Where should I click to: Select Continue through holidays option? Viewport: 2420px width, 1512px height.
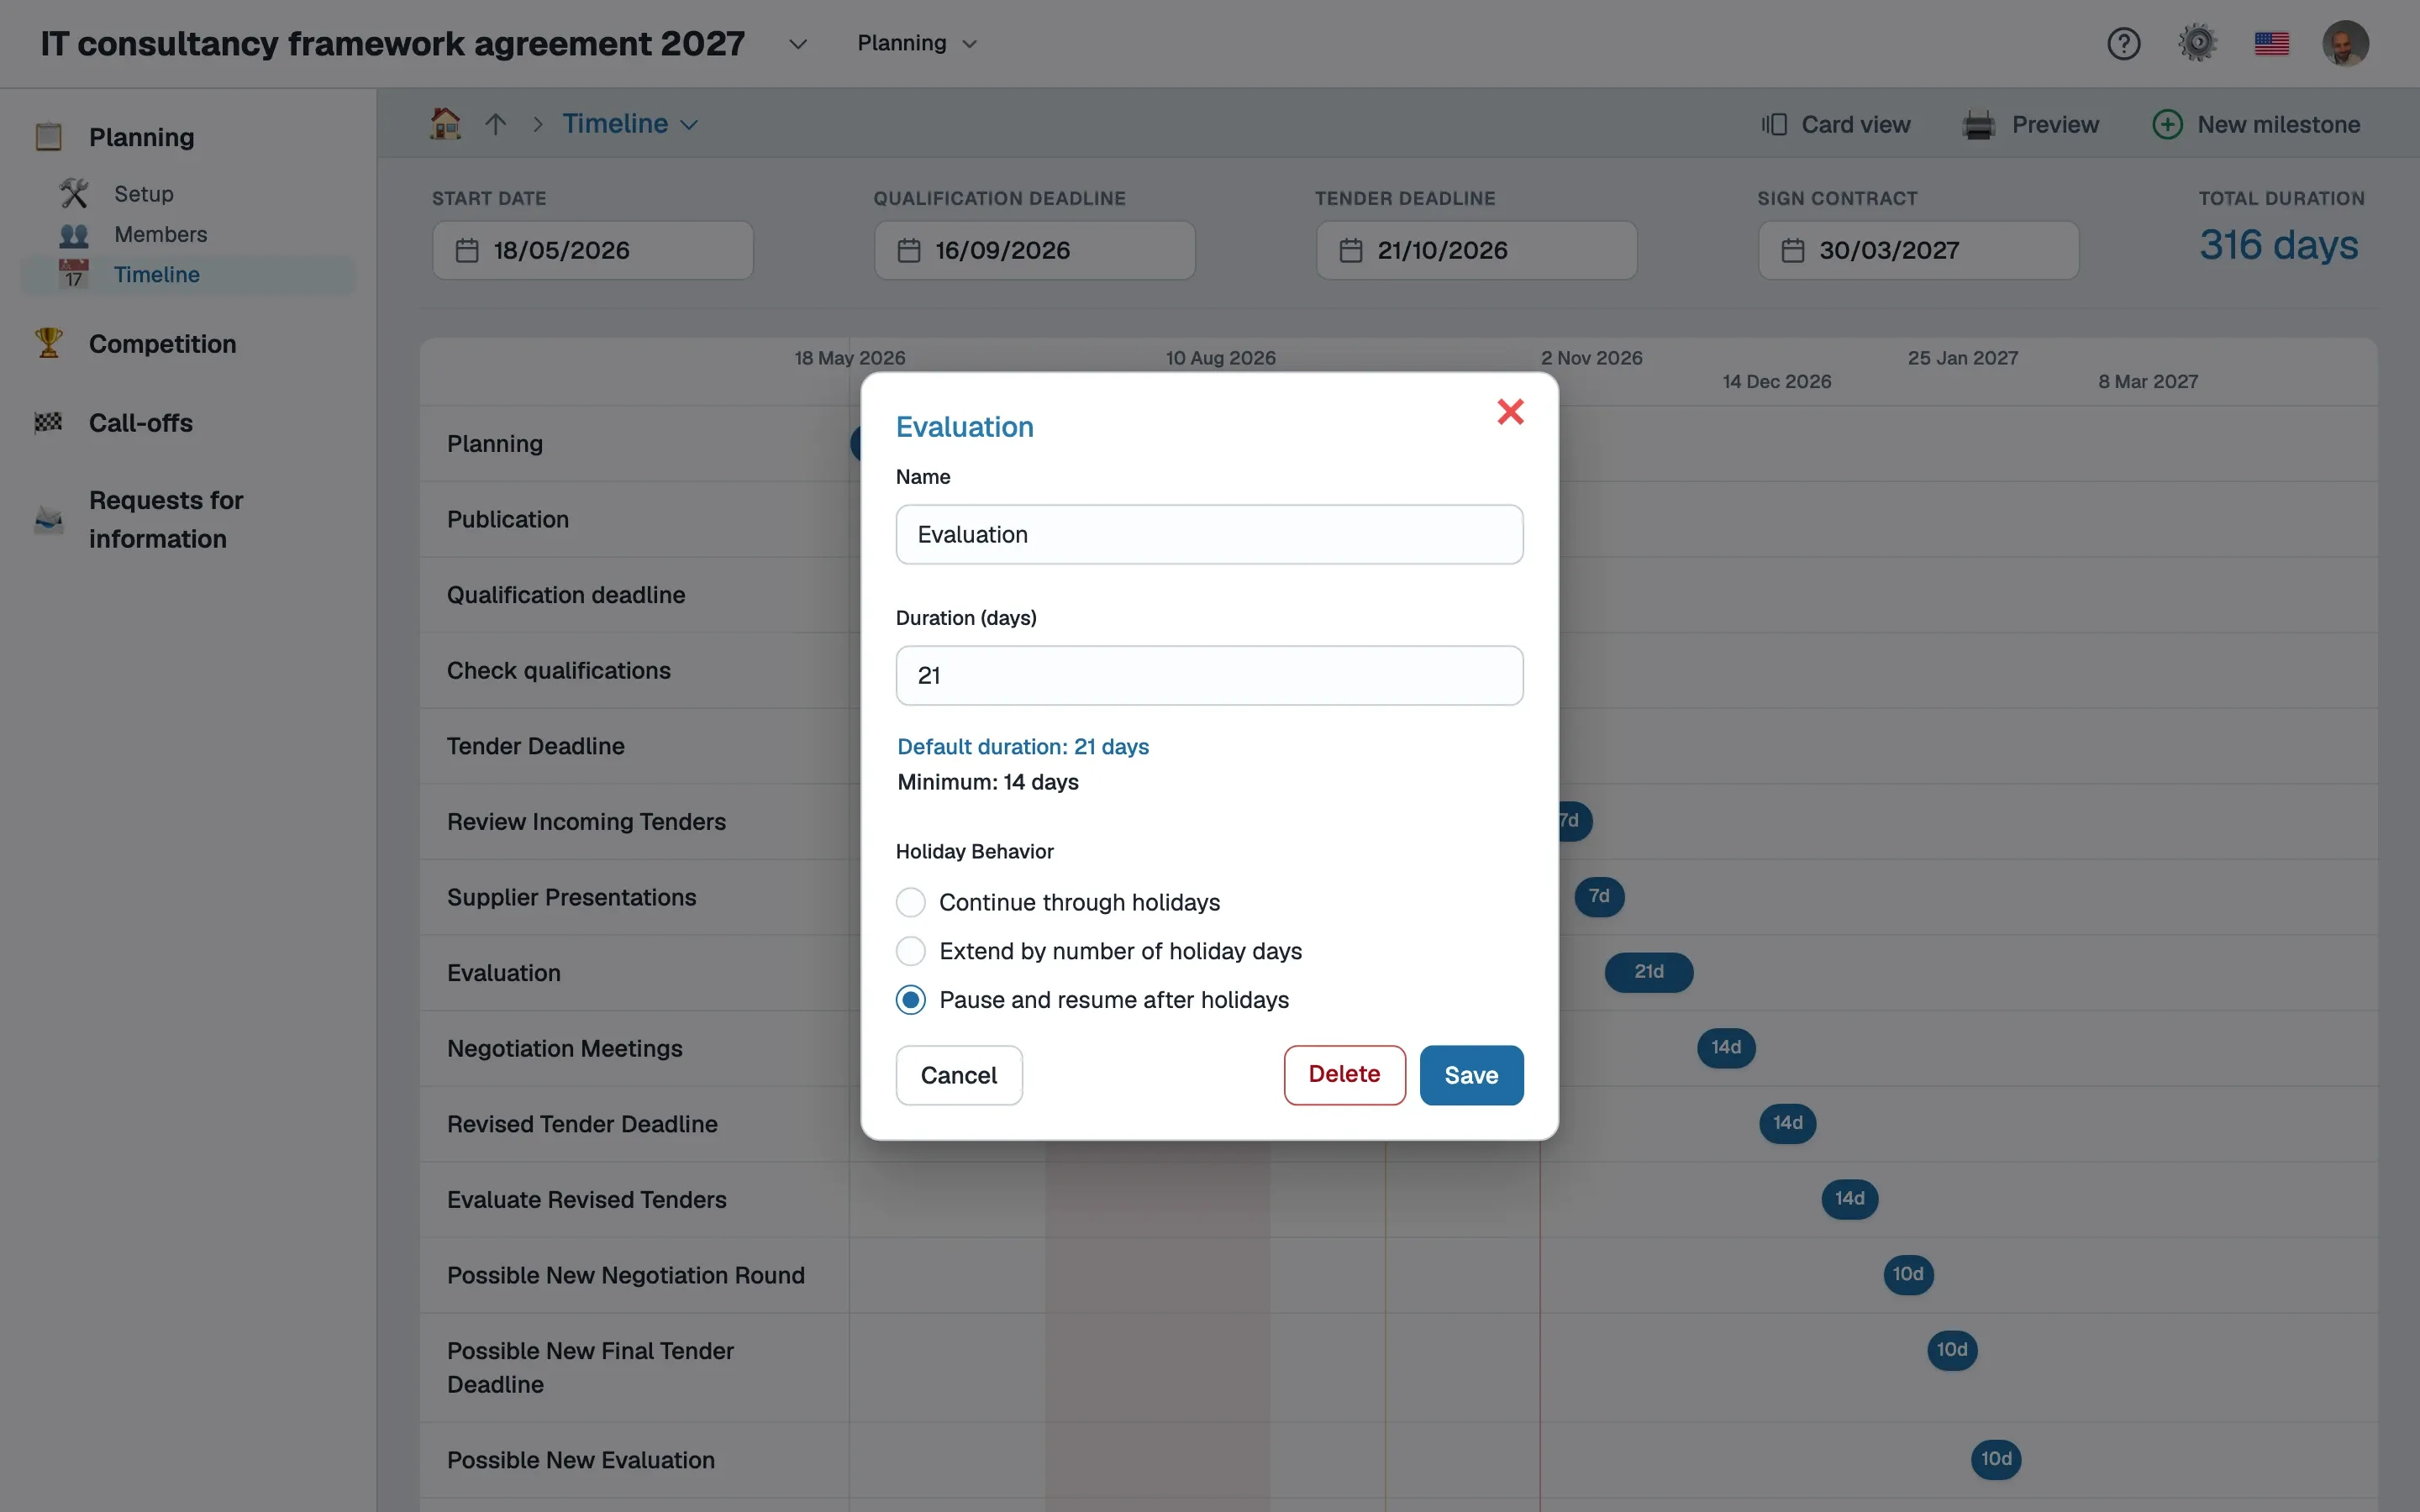coord(910,902)
